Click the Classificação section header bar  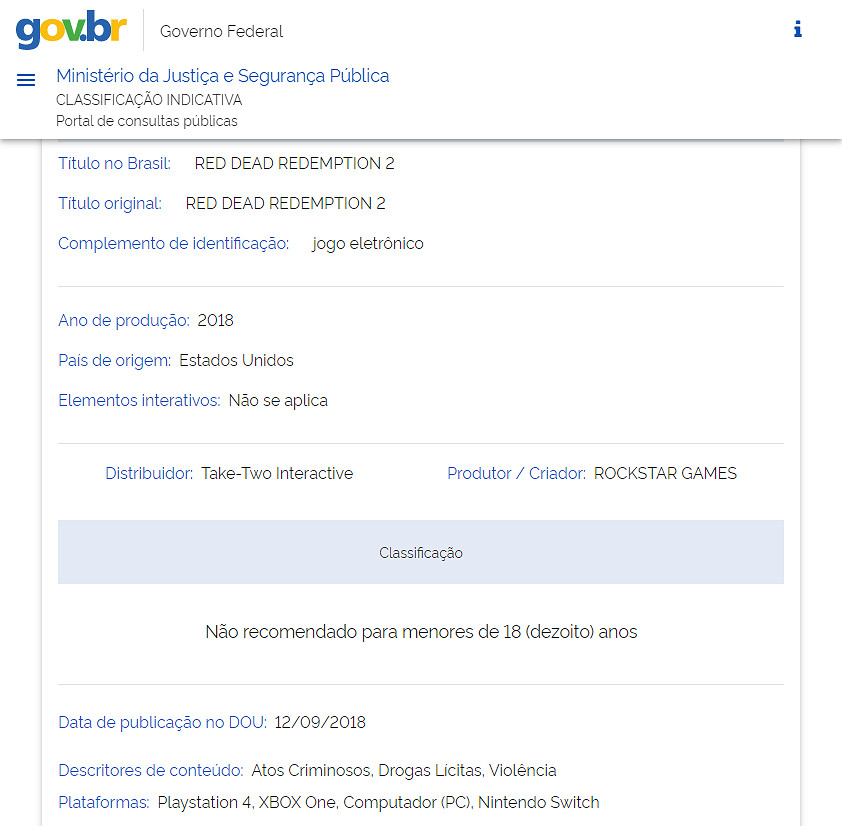[x=420, y=552]
